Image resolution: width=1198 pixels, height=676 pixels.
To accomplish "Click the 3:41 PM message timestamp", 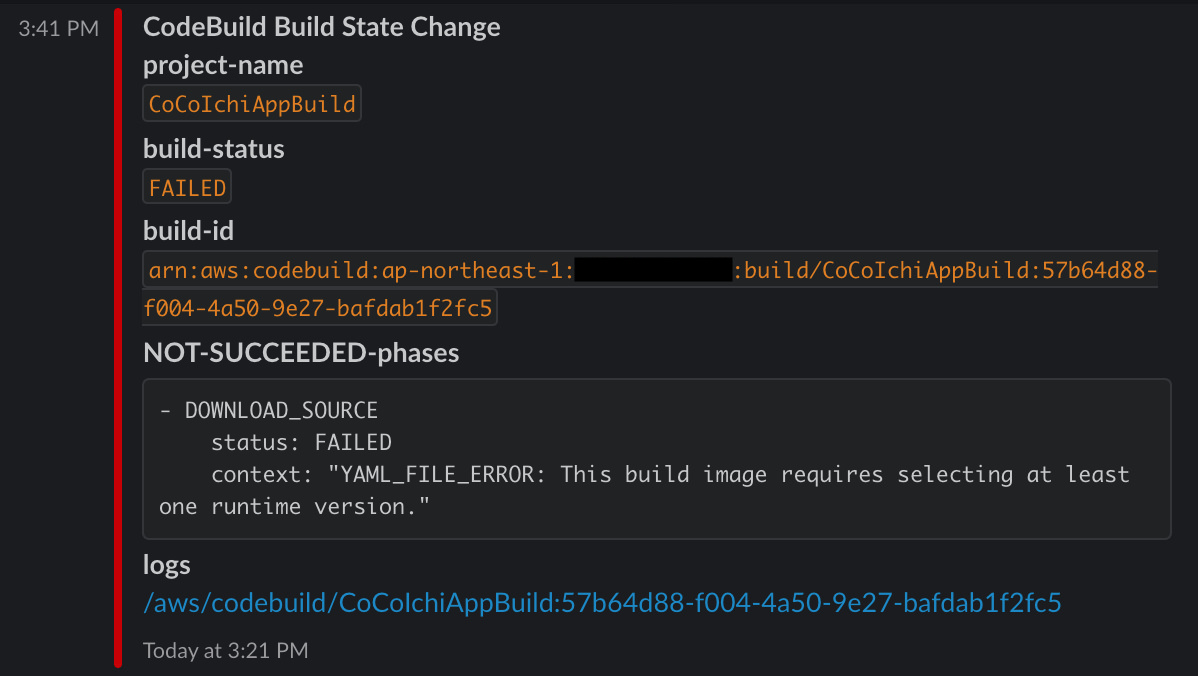I will coord(59,28).
